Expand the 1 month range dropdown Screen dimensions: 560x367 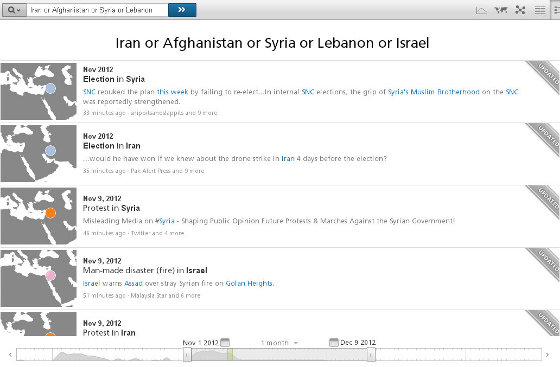[279, 343]
